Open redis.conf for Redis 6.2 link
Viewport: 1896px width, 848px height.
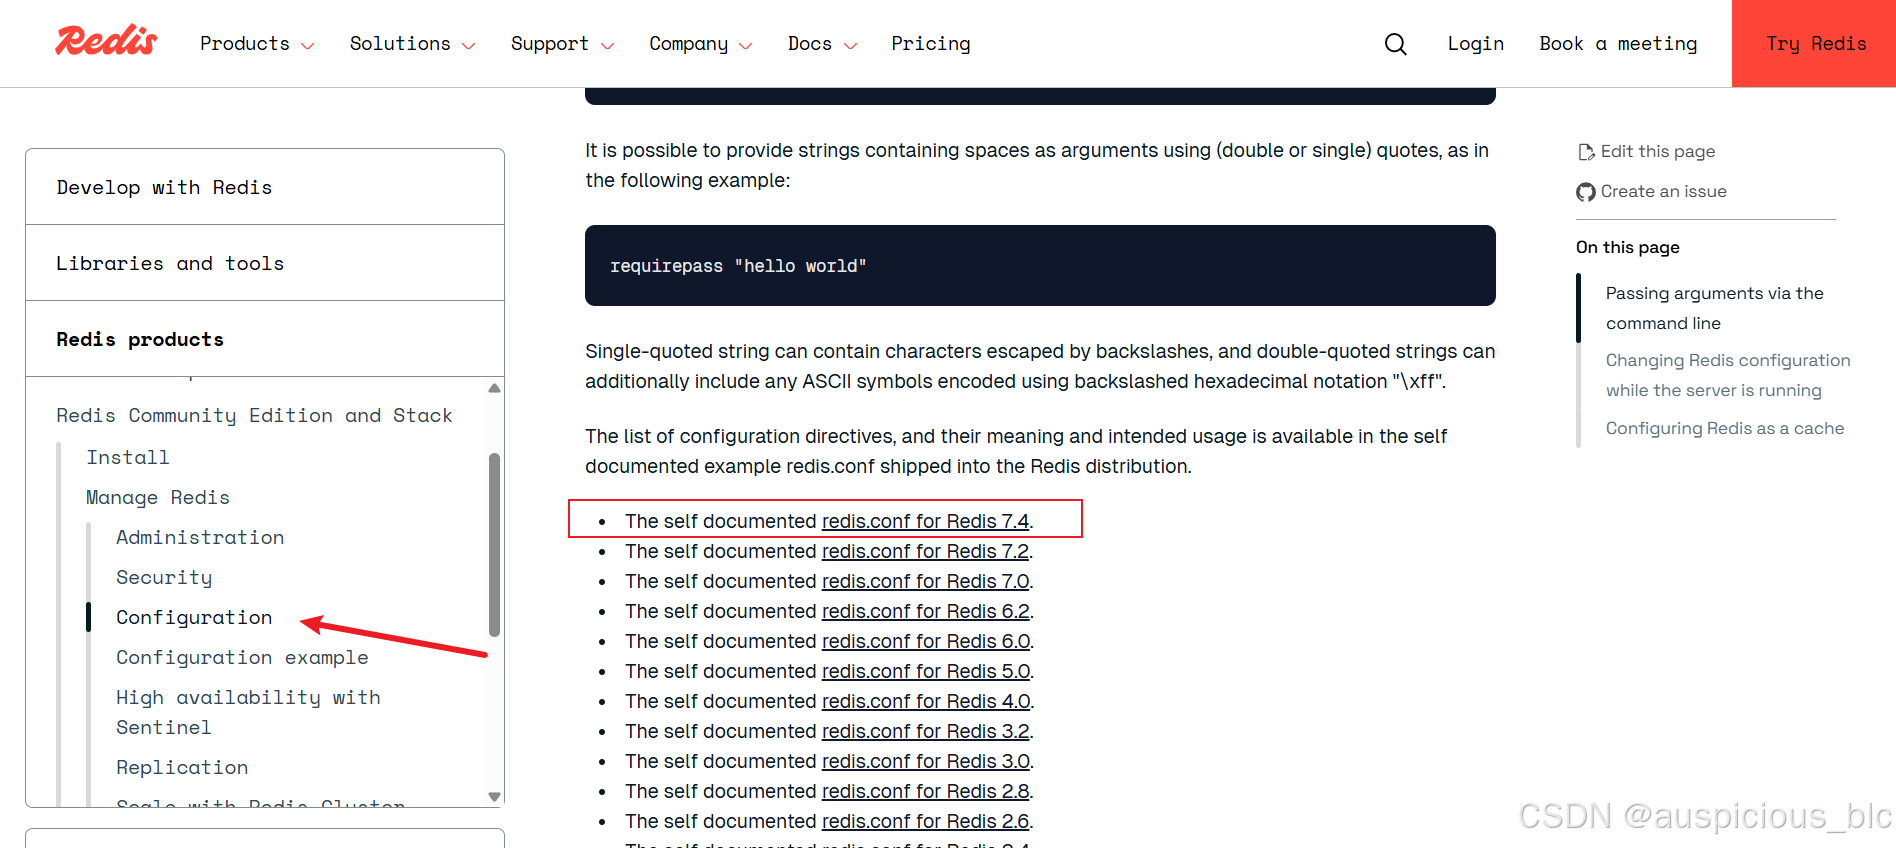(x=926, y=611)
